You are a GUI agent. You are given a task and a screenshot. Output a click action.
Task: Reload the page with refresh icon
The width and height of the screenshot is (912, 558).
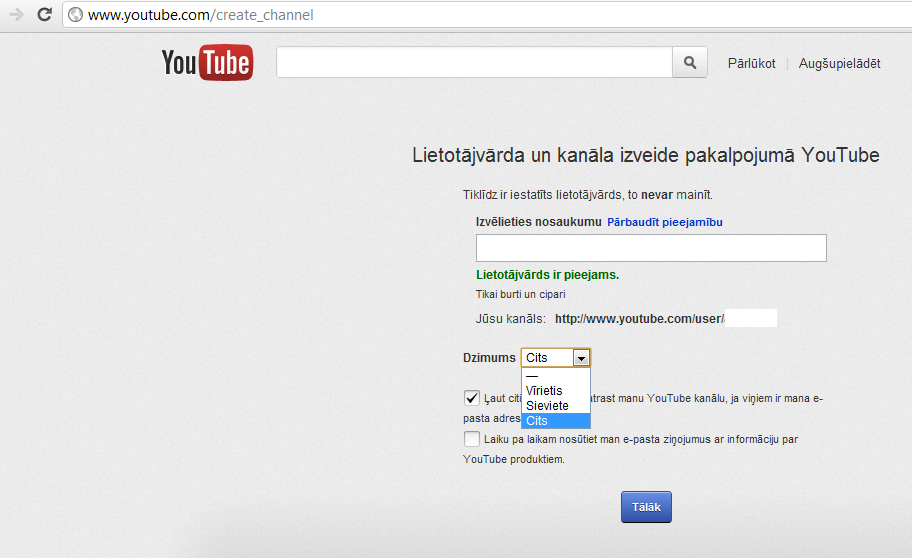click(x=44, y=15)
